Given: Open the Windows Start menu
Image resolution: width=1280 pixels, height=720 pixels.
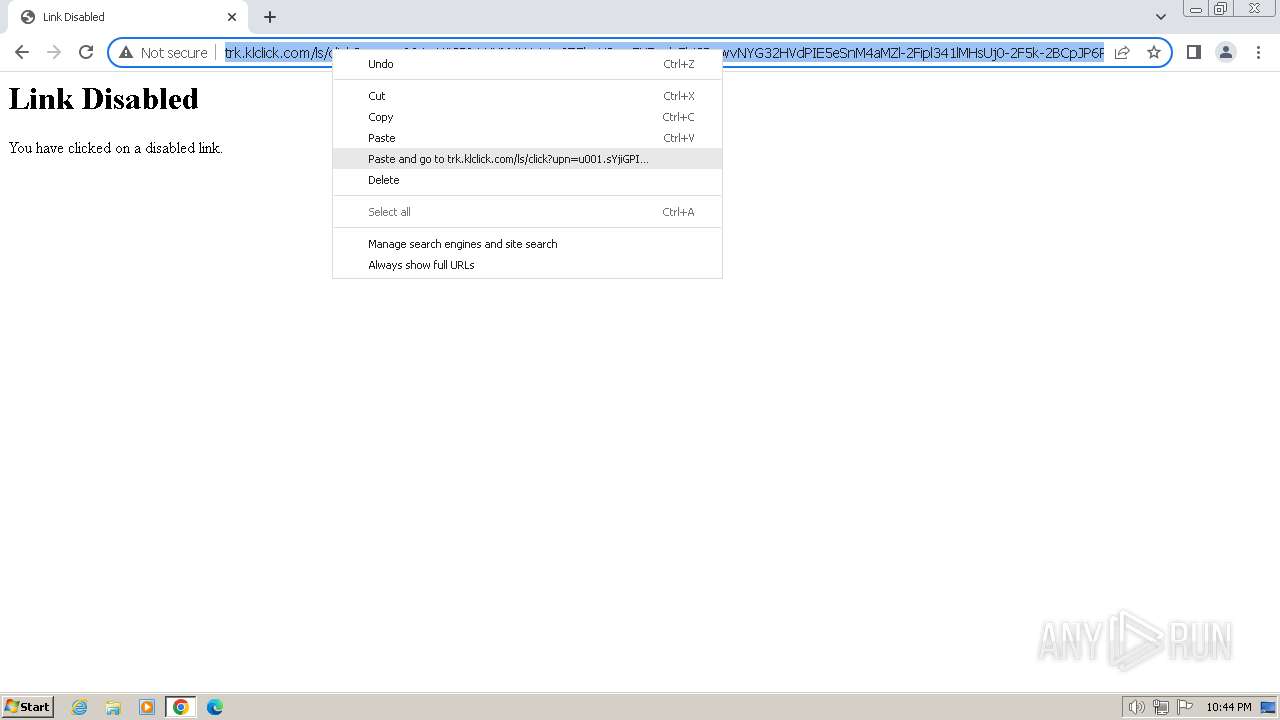Looking at the screenshot, I should click(x=28, y=707).
